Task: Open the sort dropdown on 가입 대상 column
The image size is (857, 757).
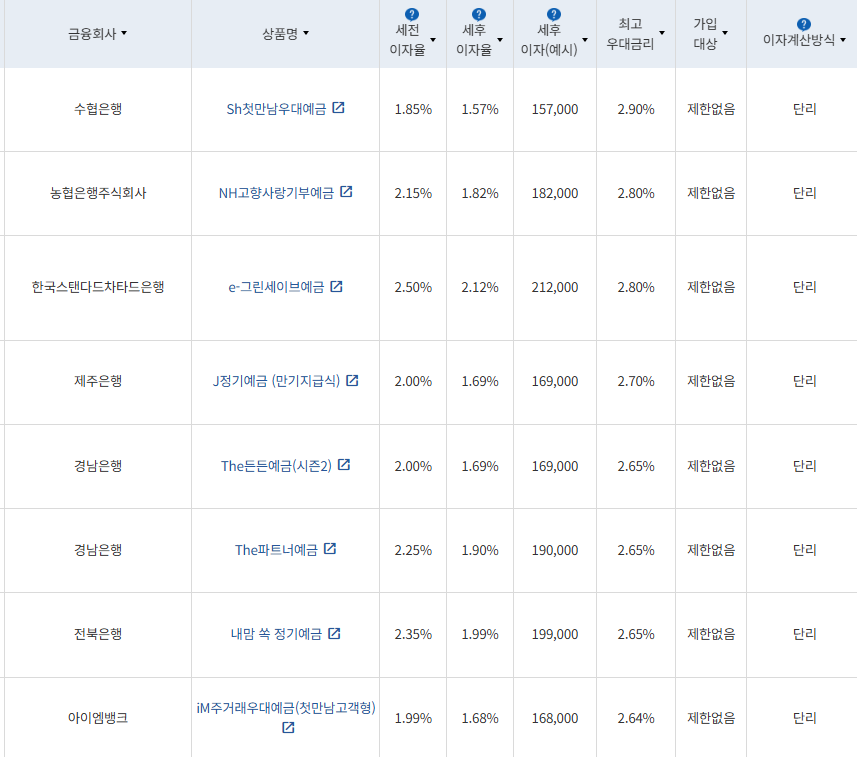Action: (x=726, y=33)
